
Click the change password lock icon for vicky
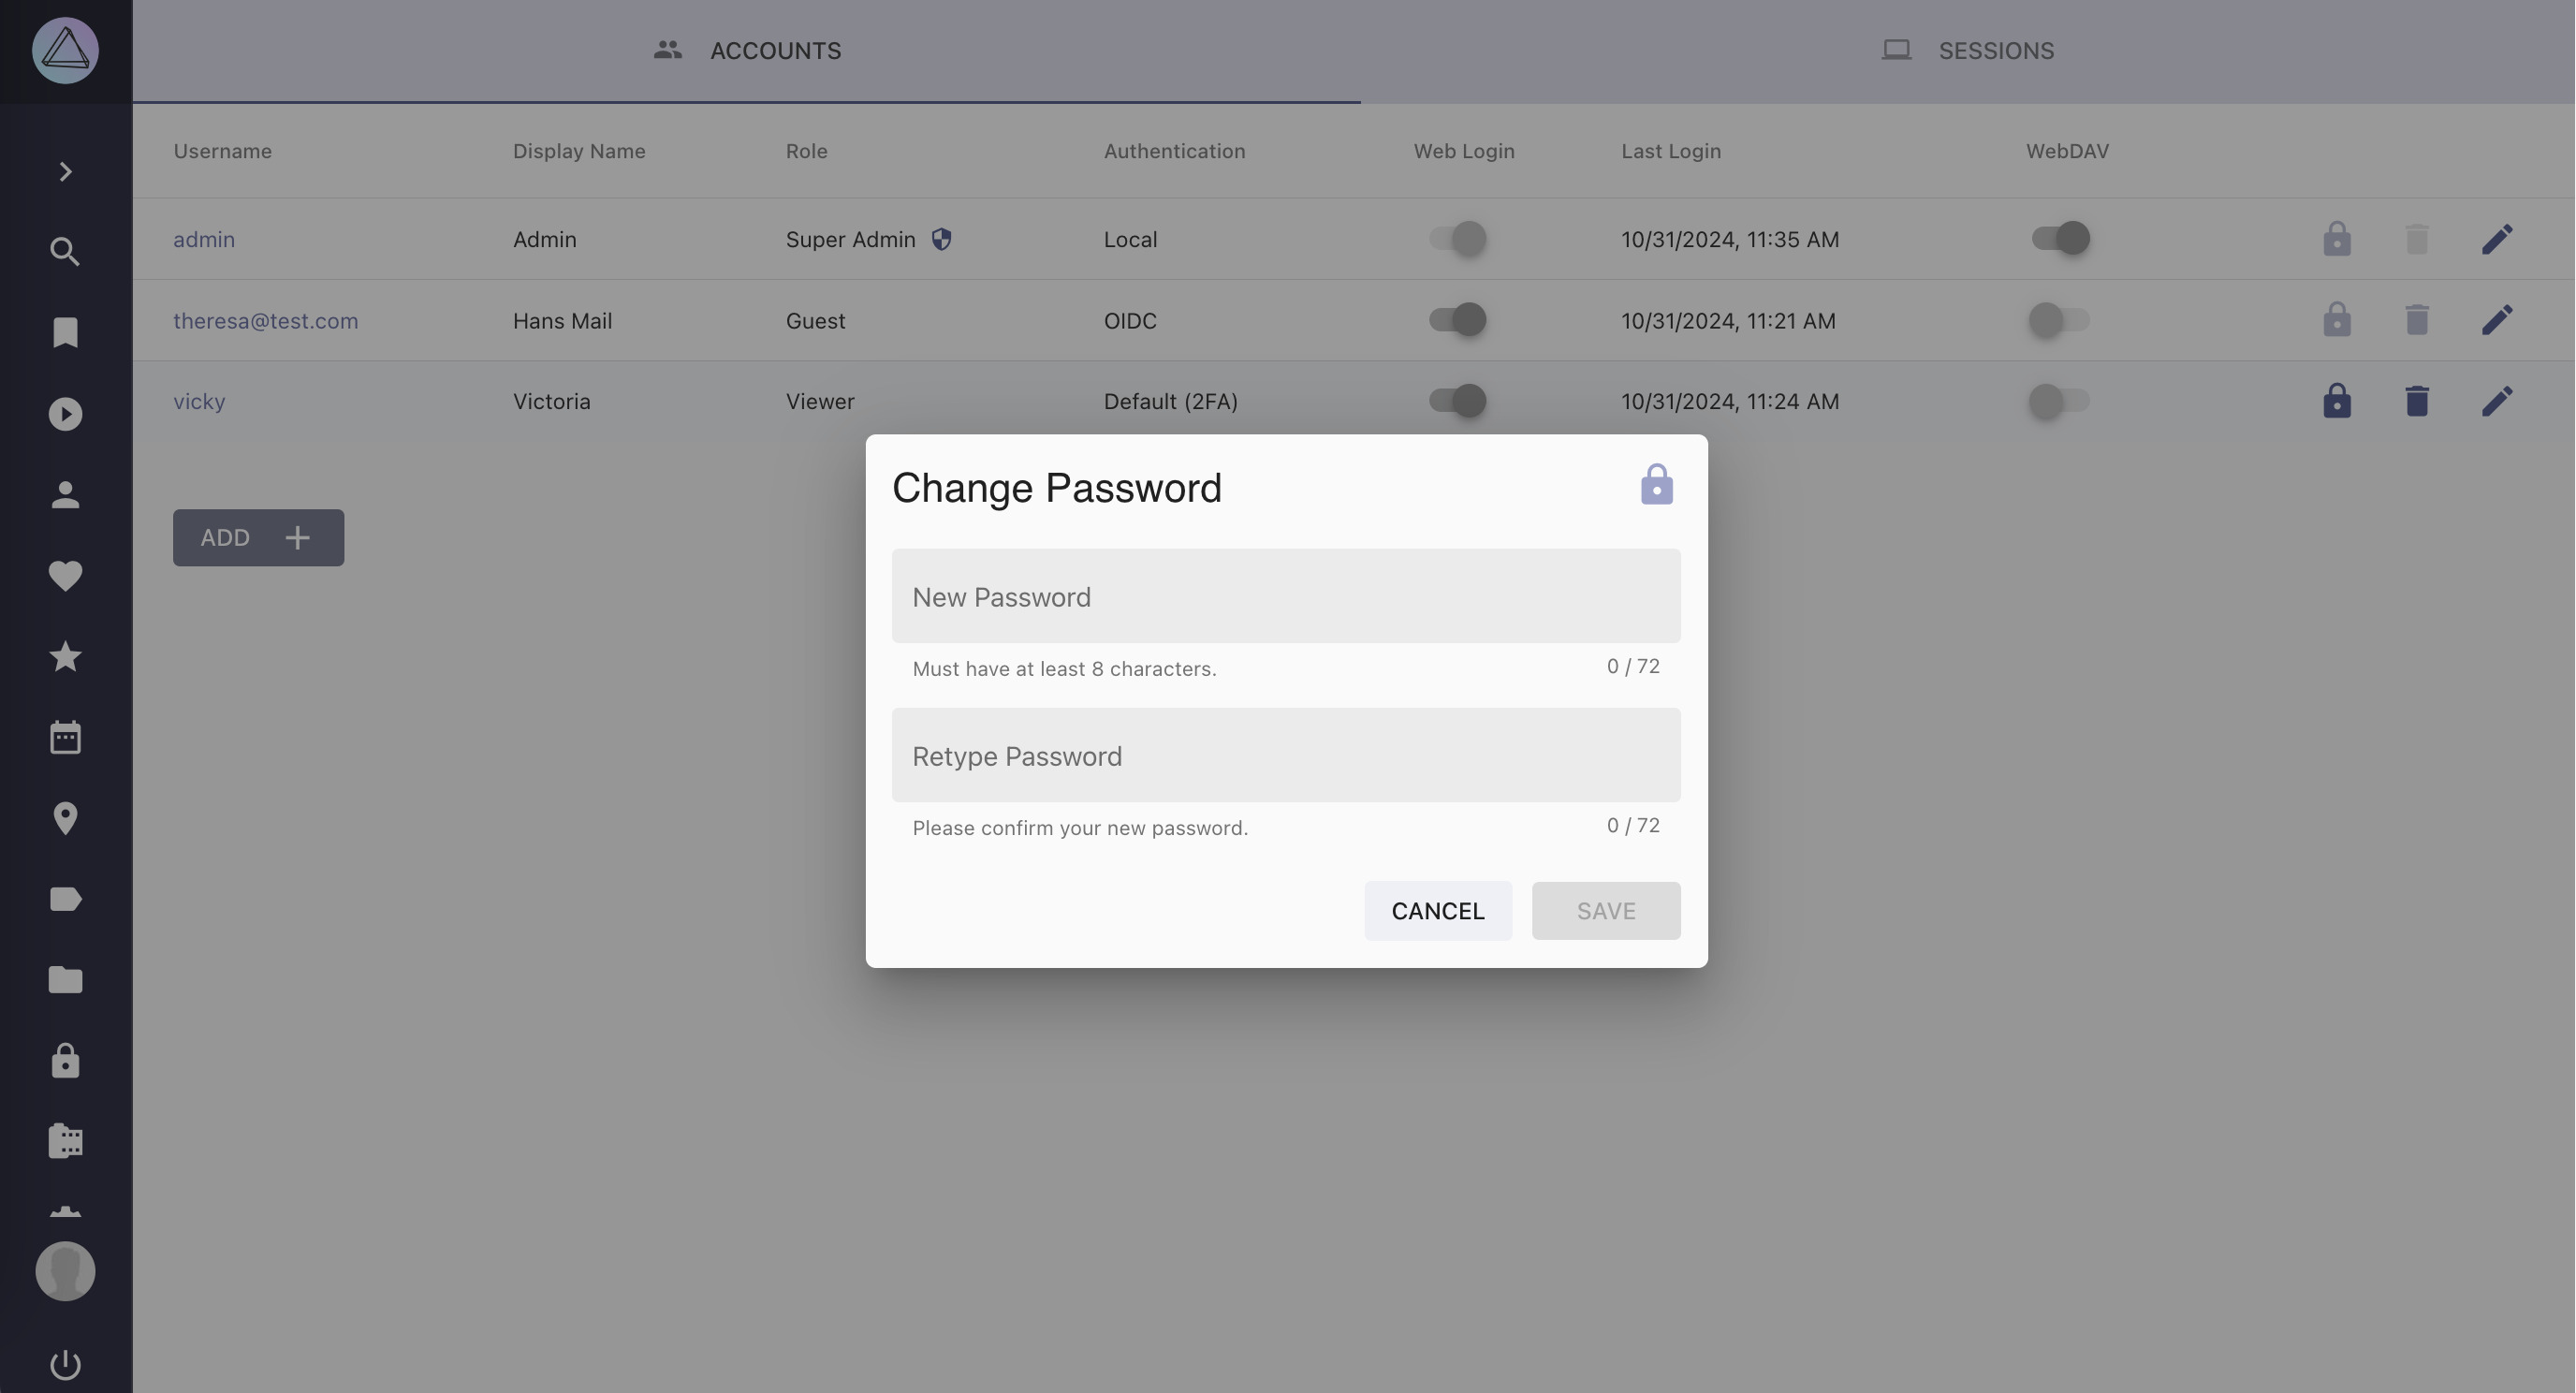point(2335,400)
